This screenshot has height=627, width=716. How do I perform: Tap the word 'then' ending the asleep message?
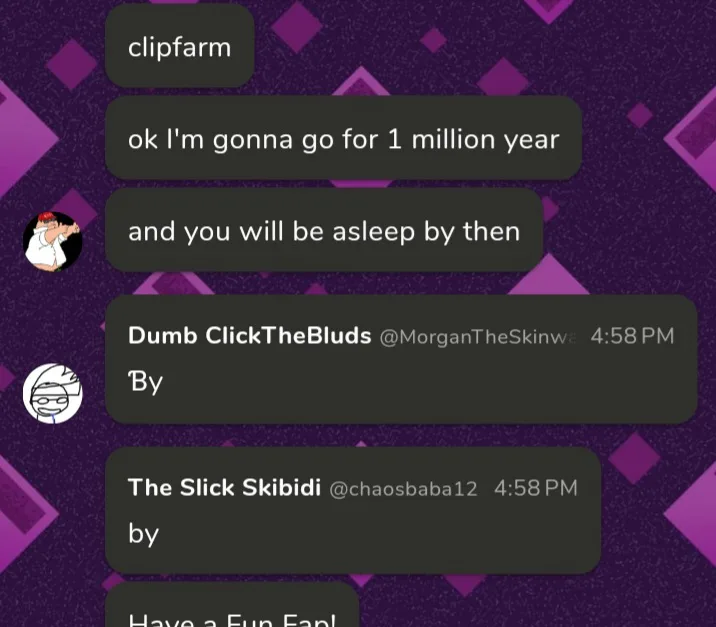(491, 231)
